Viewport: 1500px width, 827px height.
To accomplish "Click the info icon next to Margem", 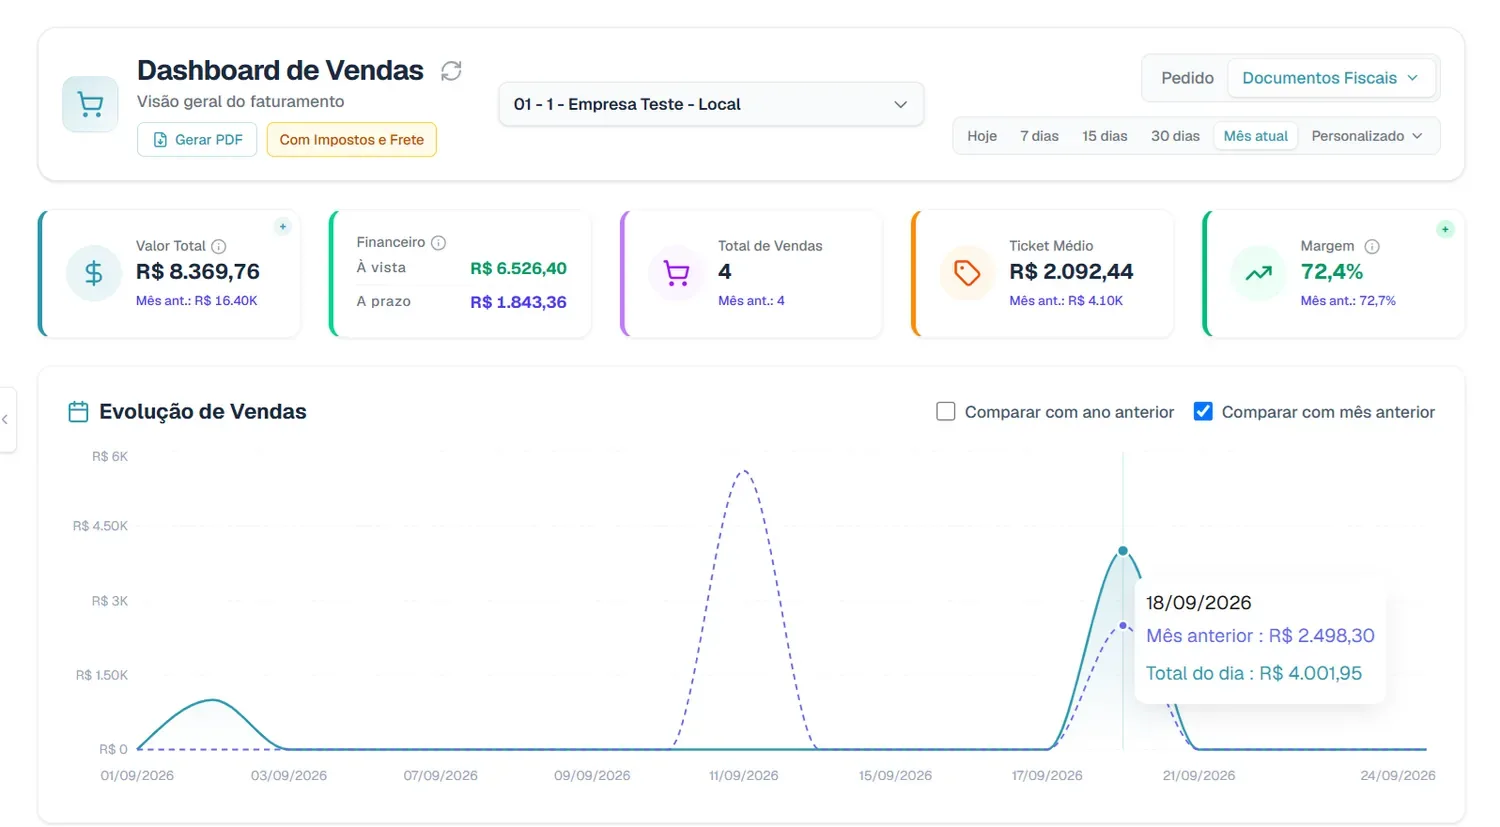I will 1372,246.
